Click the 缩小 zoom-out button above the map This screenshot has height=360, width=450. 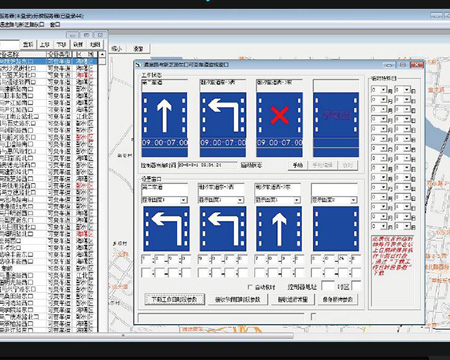(117, 49)
